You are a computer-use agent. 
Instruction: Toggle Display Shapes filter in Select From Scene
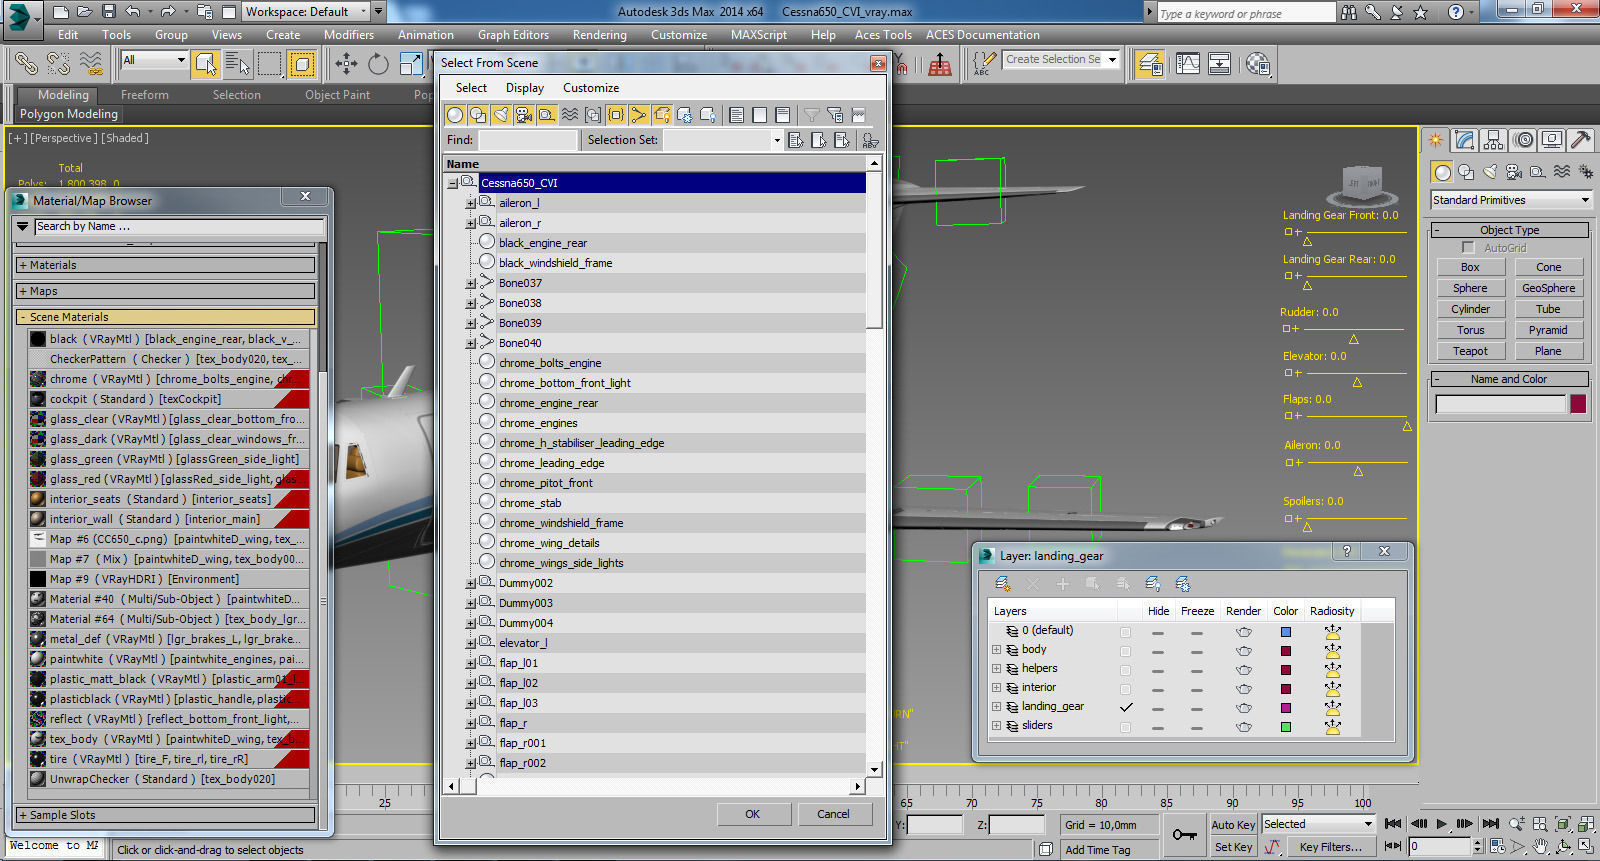[478, 115]
